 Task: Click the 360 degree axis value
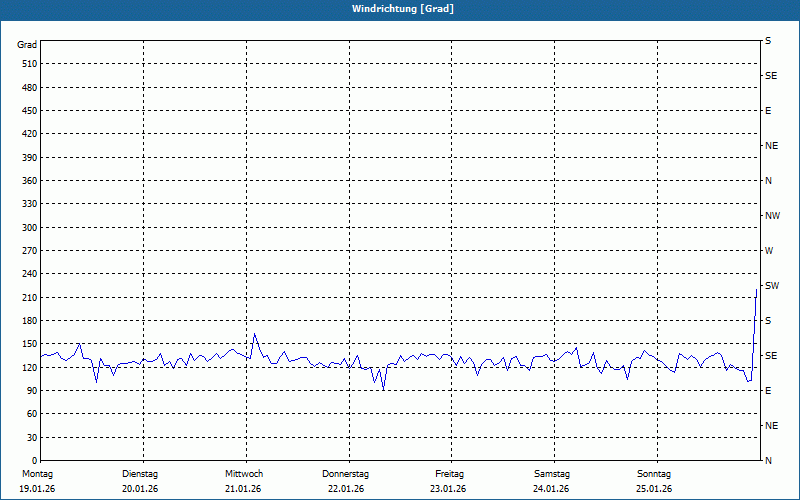point(30,181)
